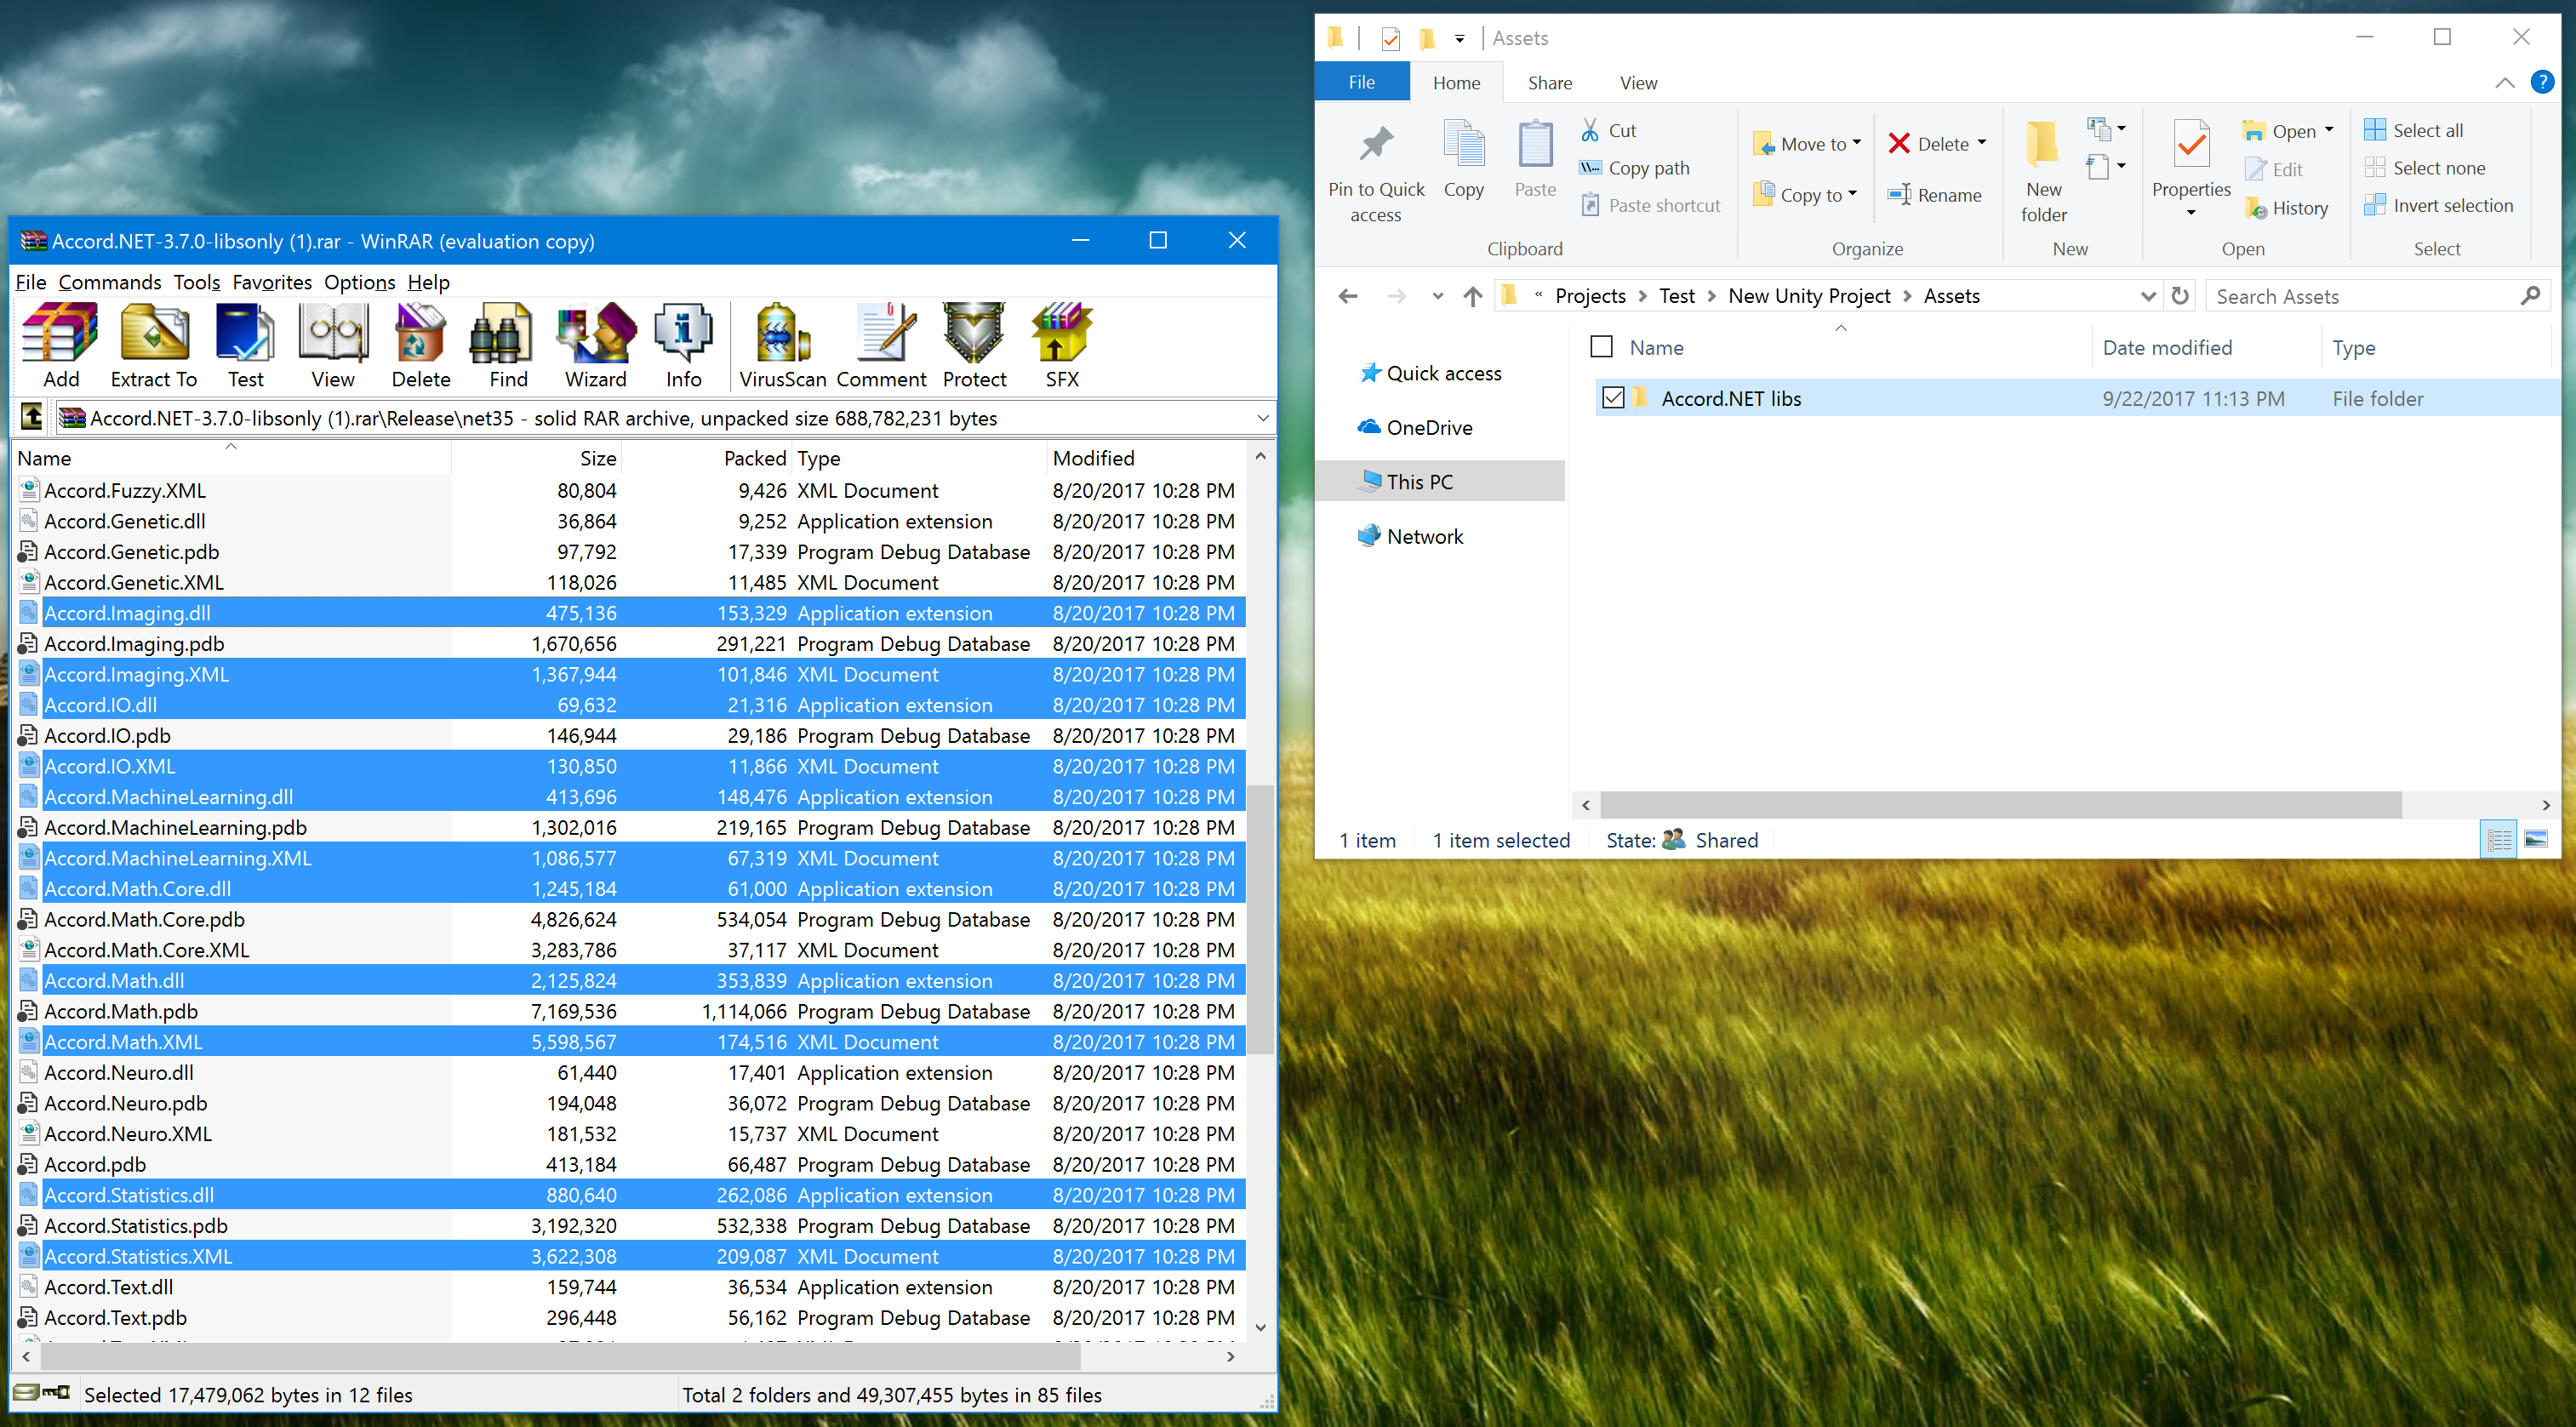Image resolution: width=2576 pixels, height=1427 pixels.
Task: Click the WinRAR horizontal scrollbar thumb
Action: pyautogui.click(x=560, y=1357)
